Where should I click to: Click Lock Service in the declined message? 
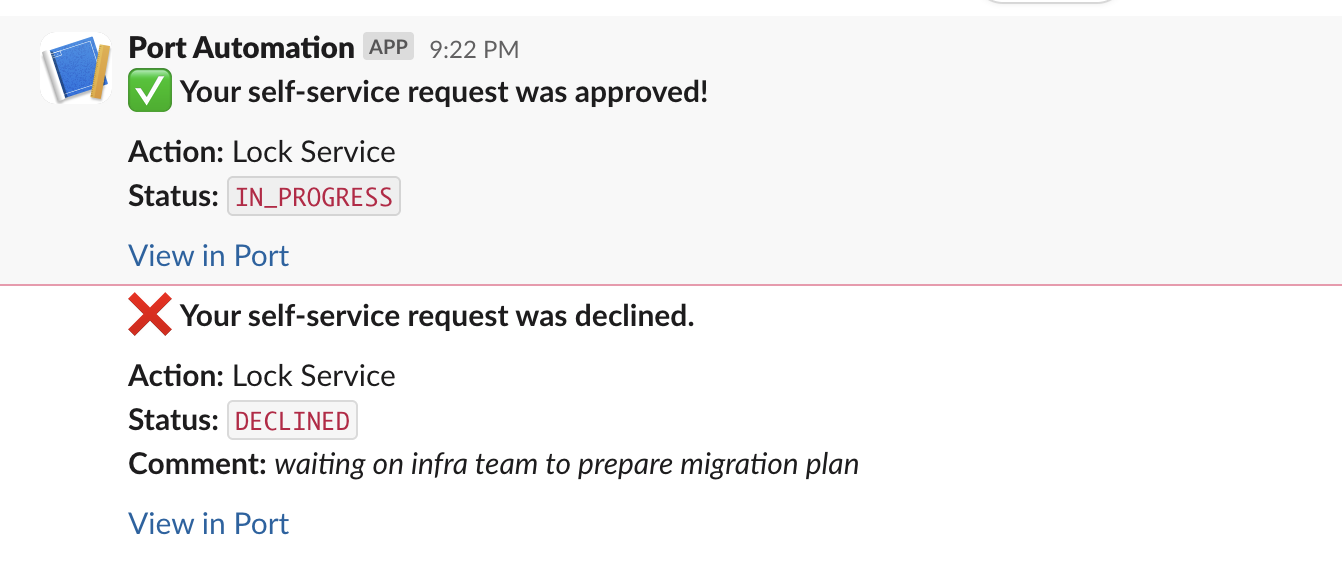click(x=314, y=376)
